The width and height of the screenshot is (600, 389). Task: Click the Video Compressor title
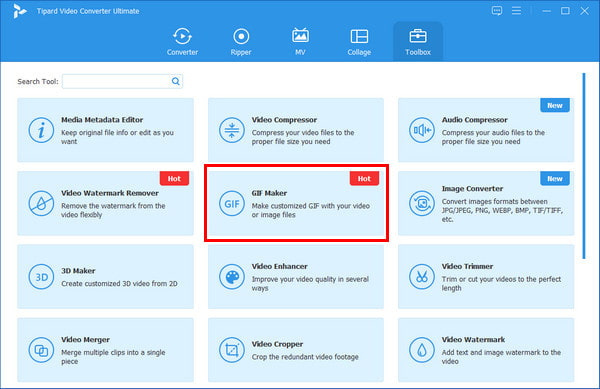[x=284, y=120]
